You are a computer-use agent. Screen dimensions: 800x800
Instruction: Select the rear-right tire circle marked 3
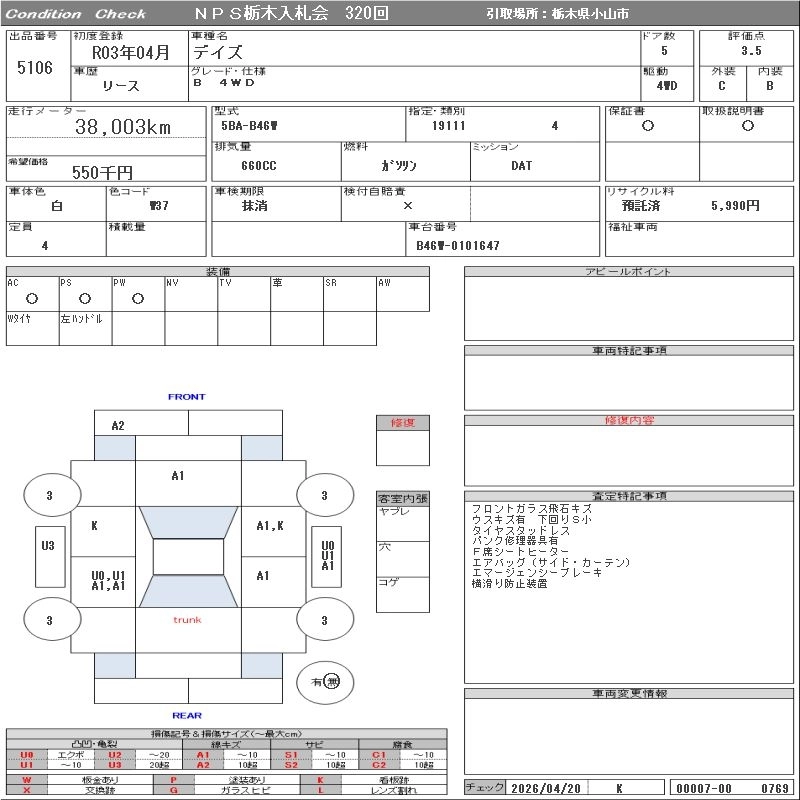(325, 620)
